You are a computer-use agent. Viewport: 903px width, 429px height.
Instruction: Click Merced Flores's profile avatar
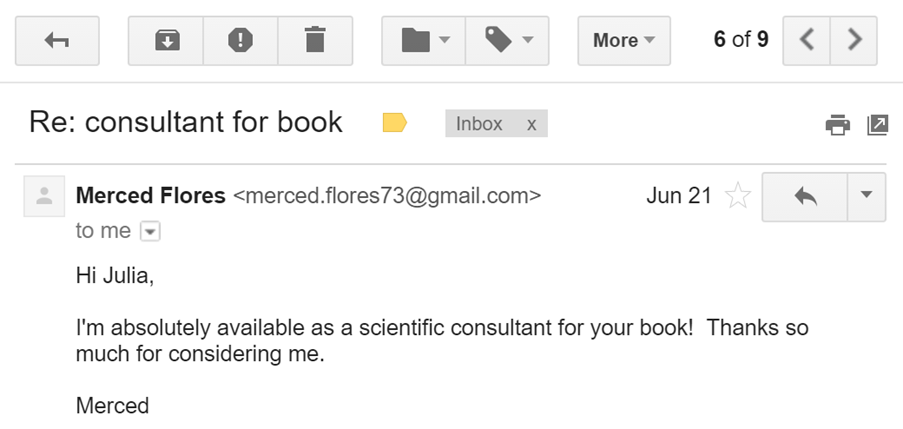tap(43, 196)
